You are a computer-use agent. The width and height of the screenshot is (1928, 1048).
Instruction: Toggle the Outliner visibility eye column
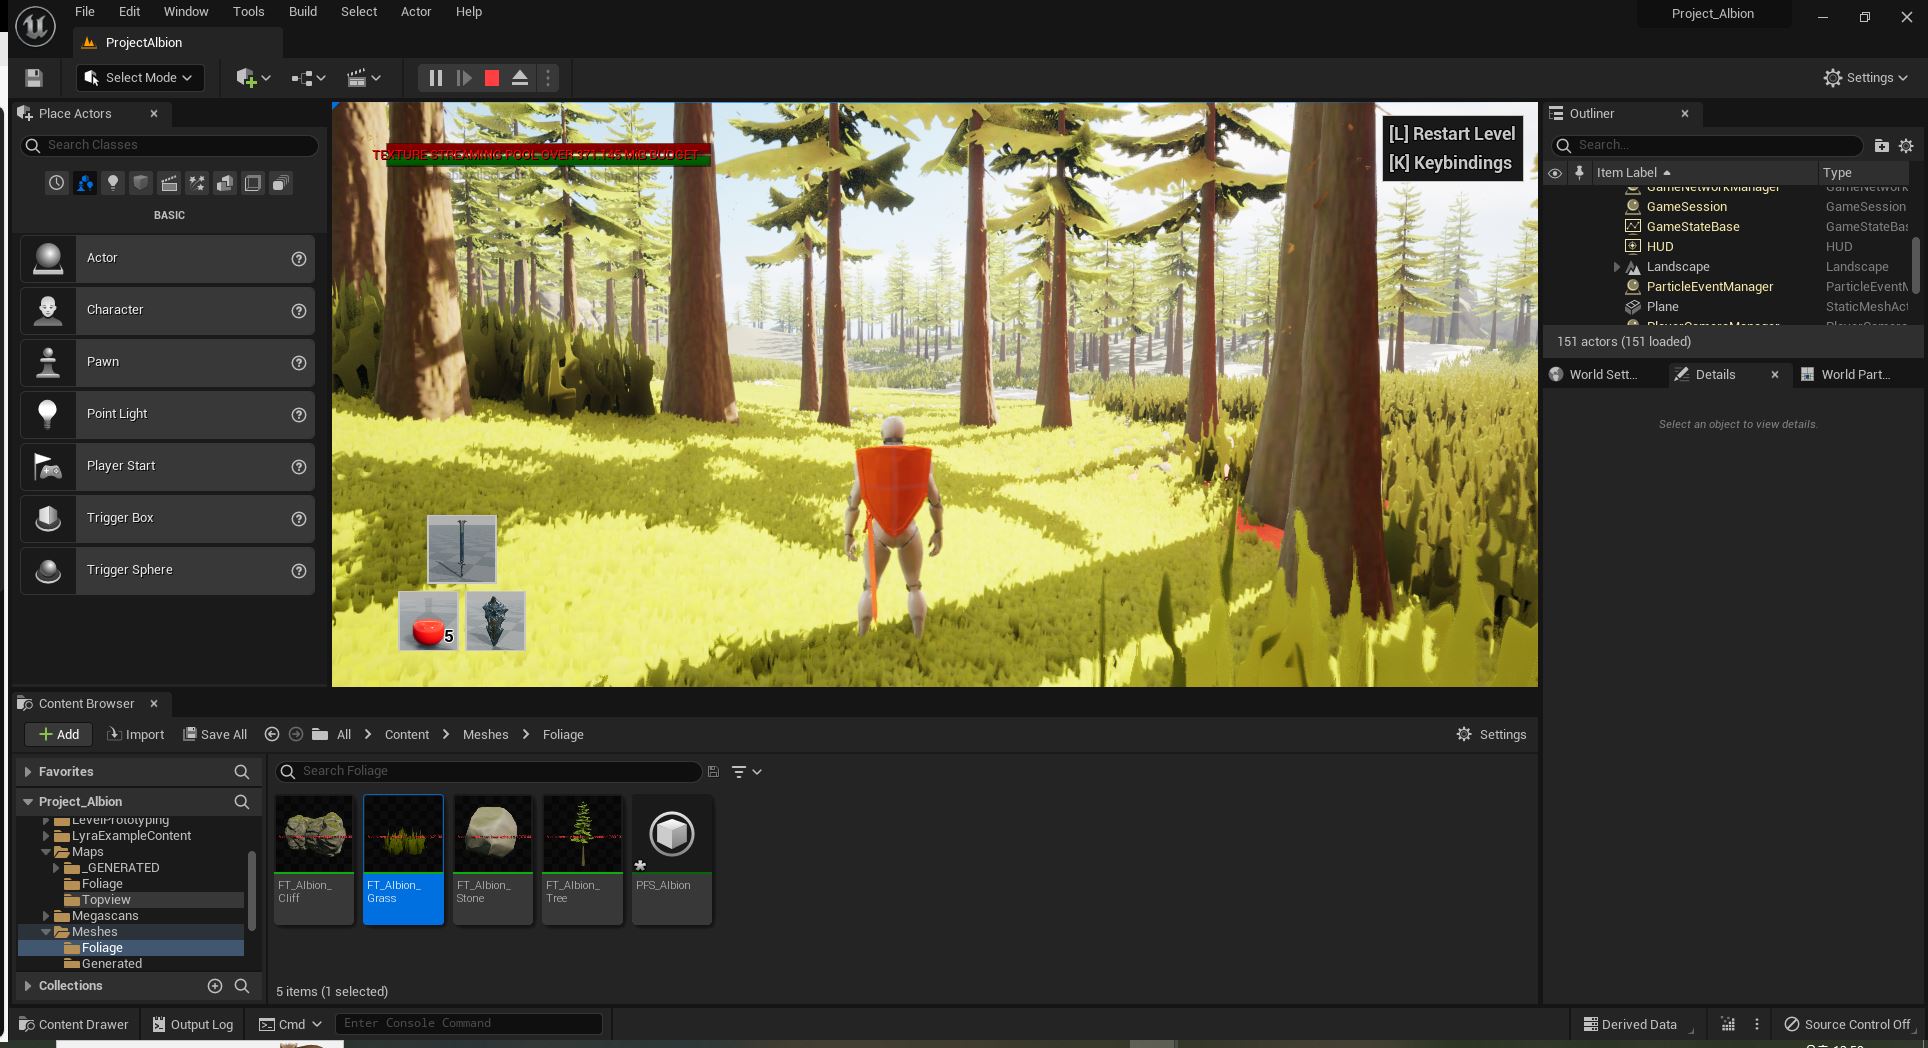(x=1555, y=173)
